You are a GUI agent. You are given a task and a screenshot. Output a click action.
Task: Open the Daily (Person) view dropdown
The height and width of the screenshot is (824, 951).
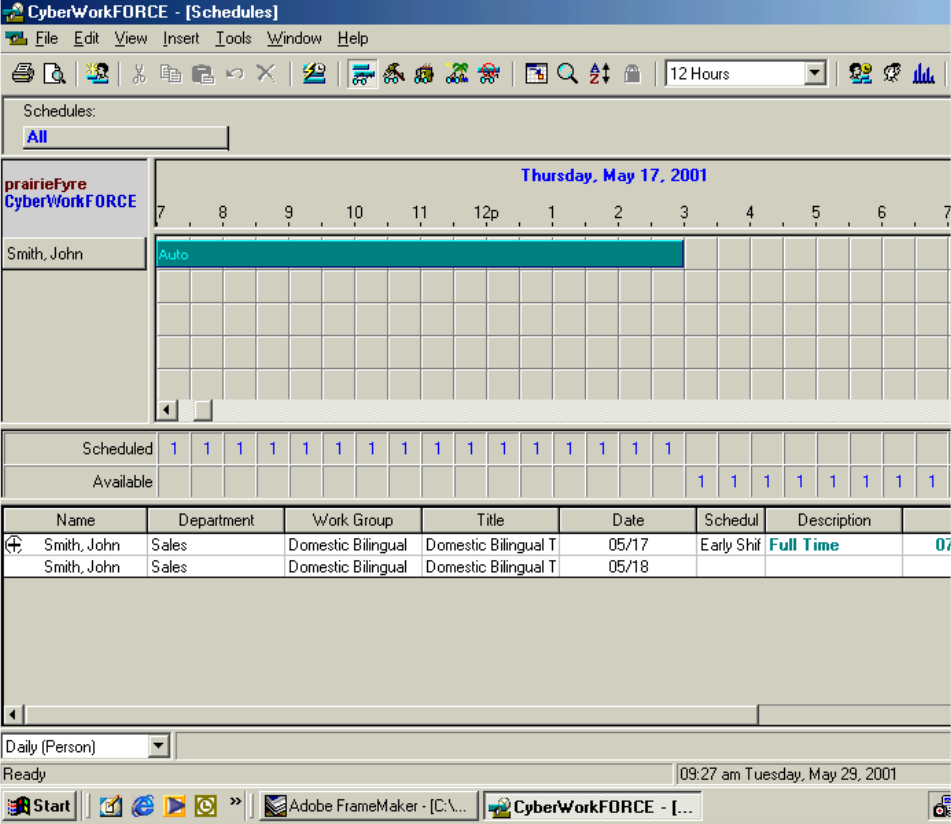pos(159,746)
